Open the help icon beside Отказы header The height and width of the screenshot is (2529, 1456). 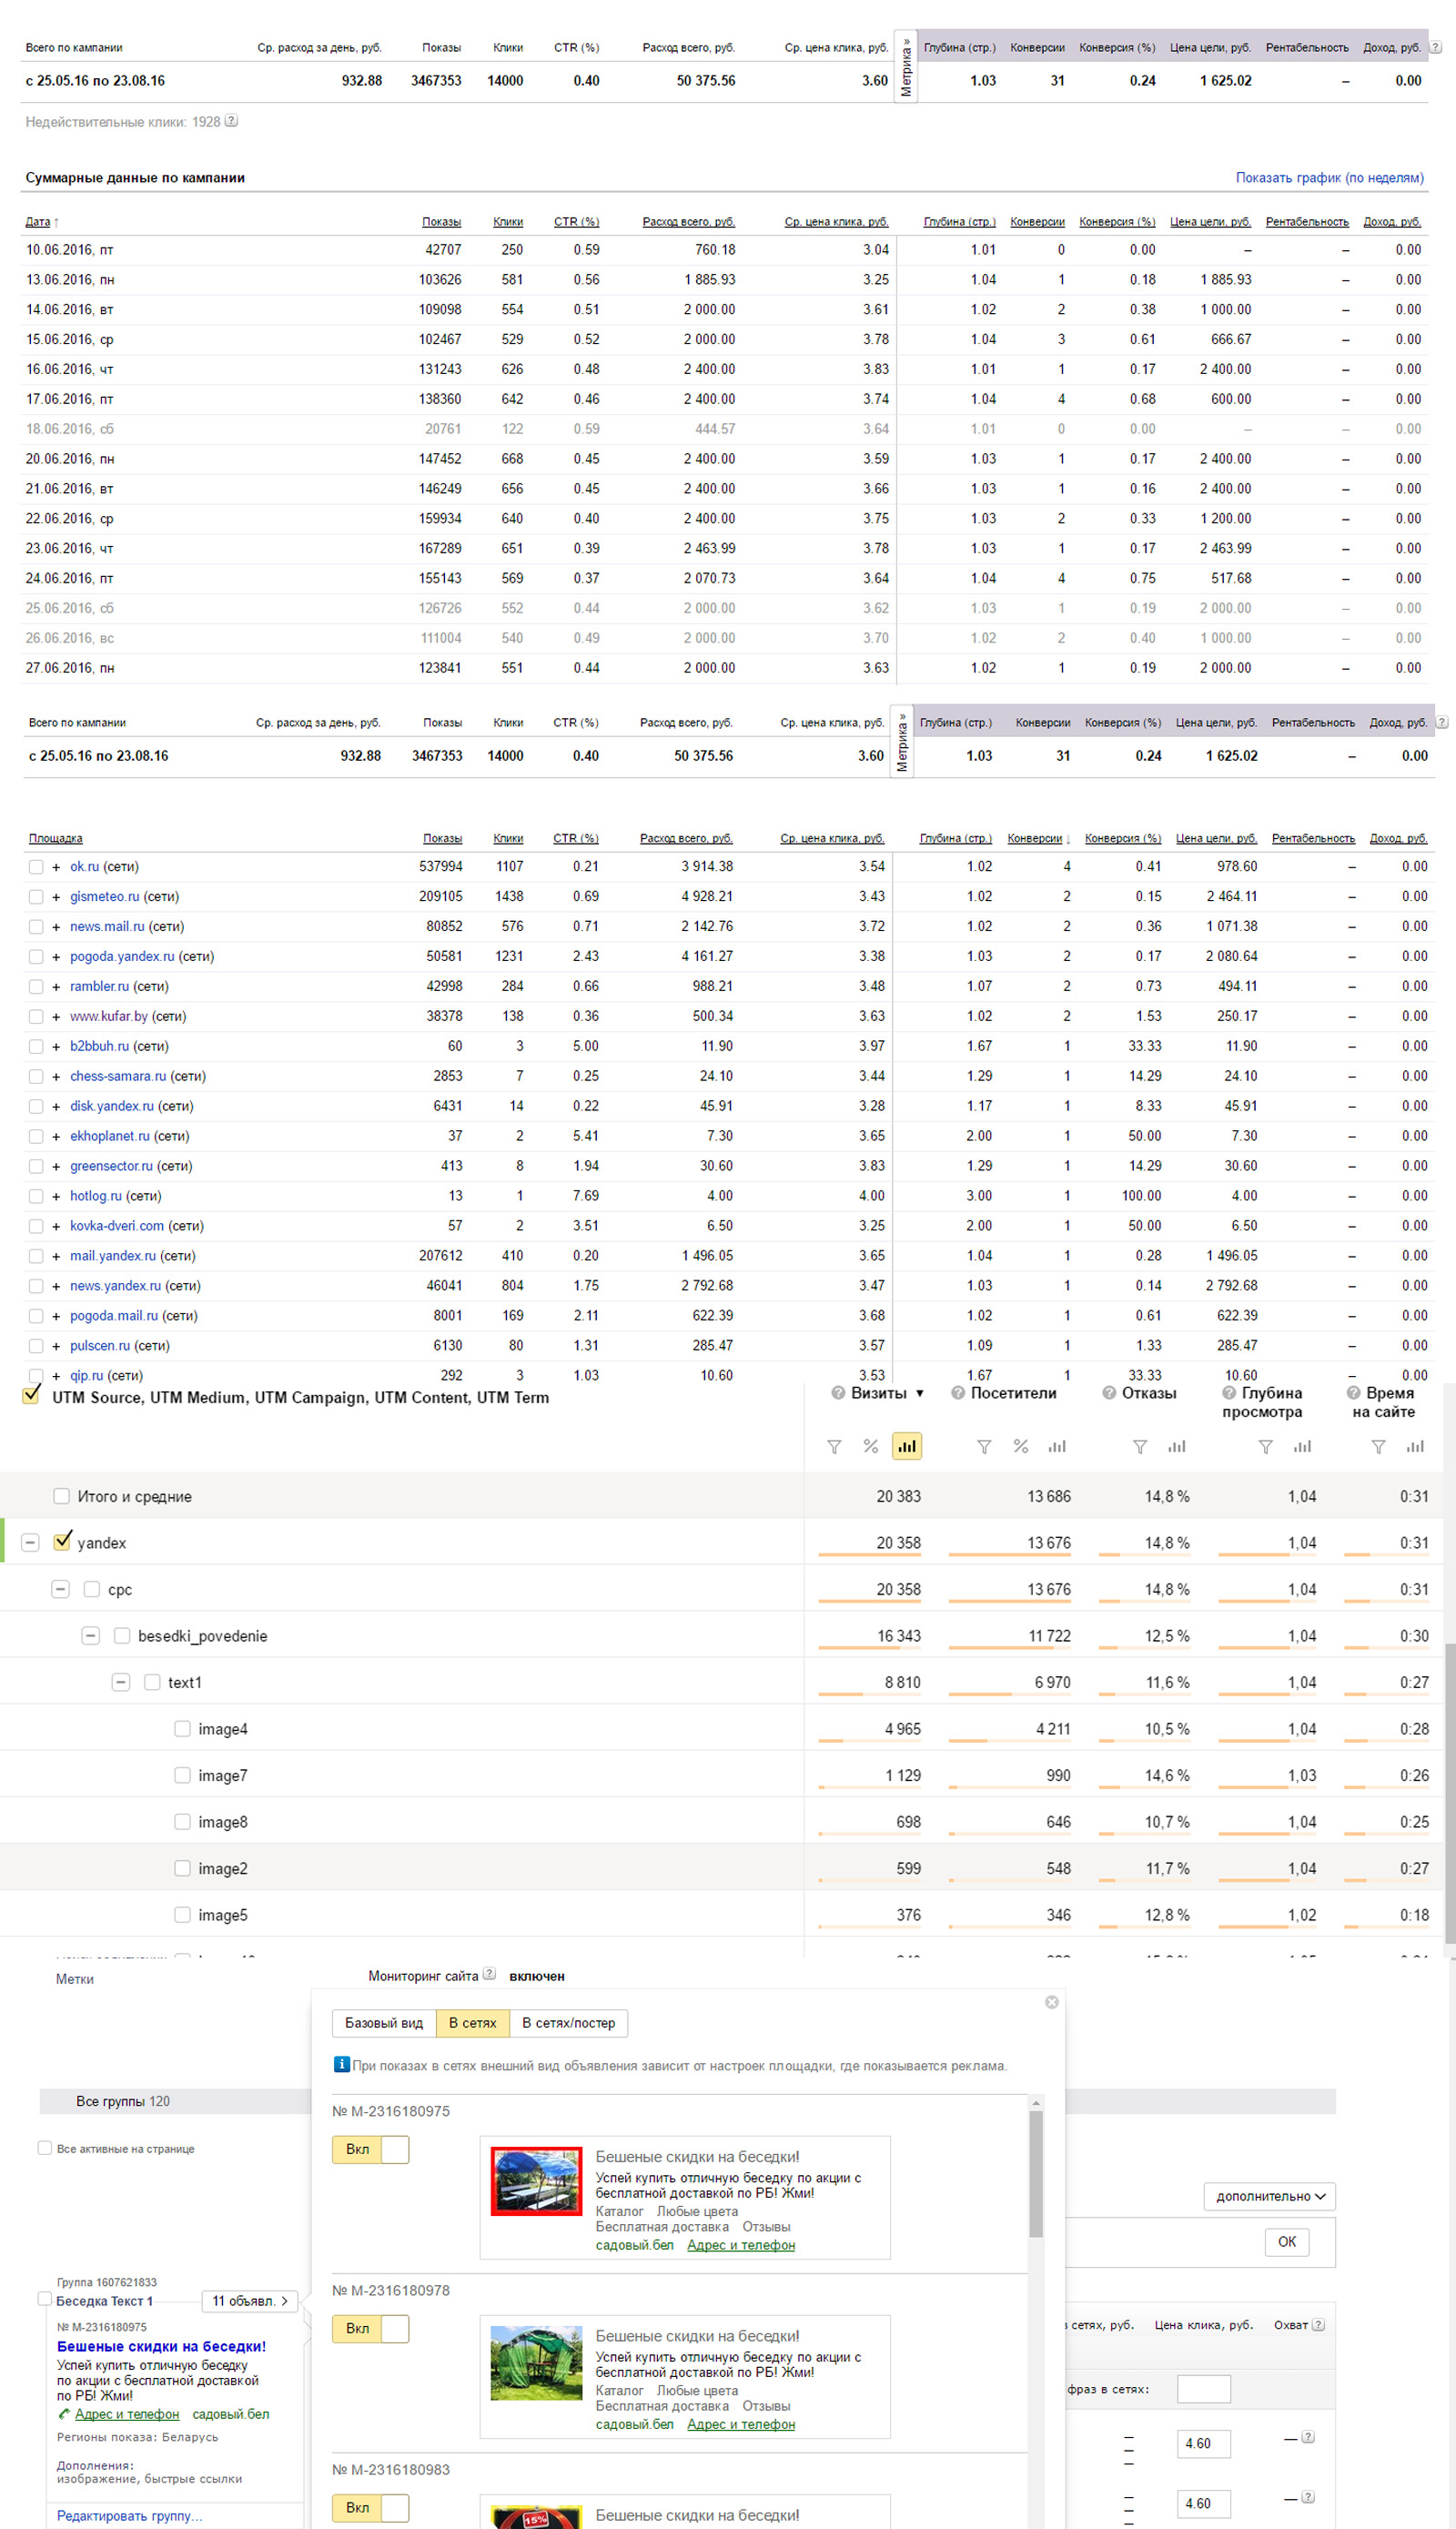pos(1109,1393)
